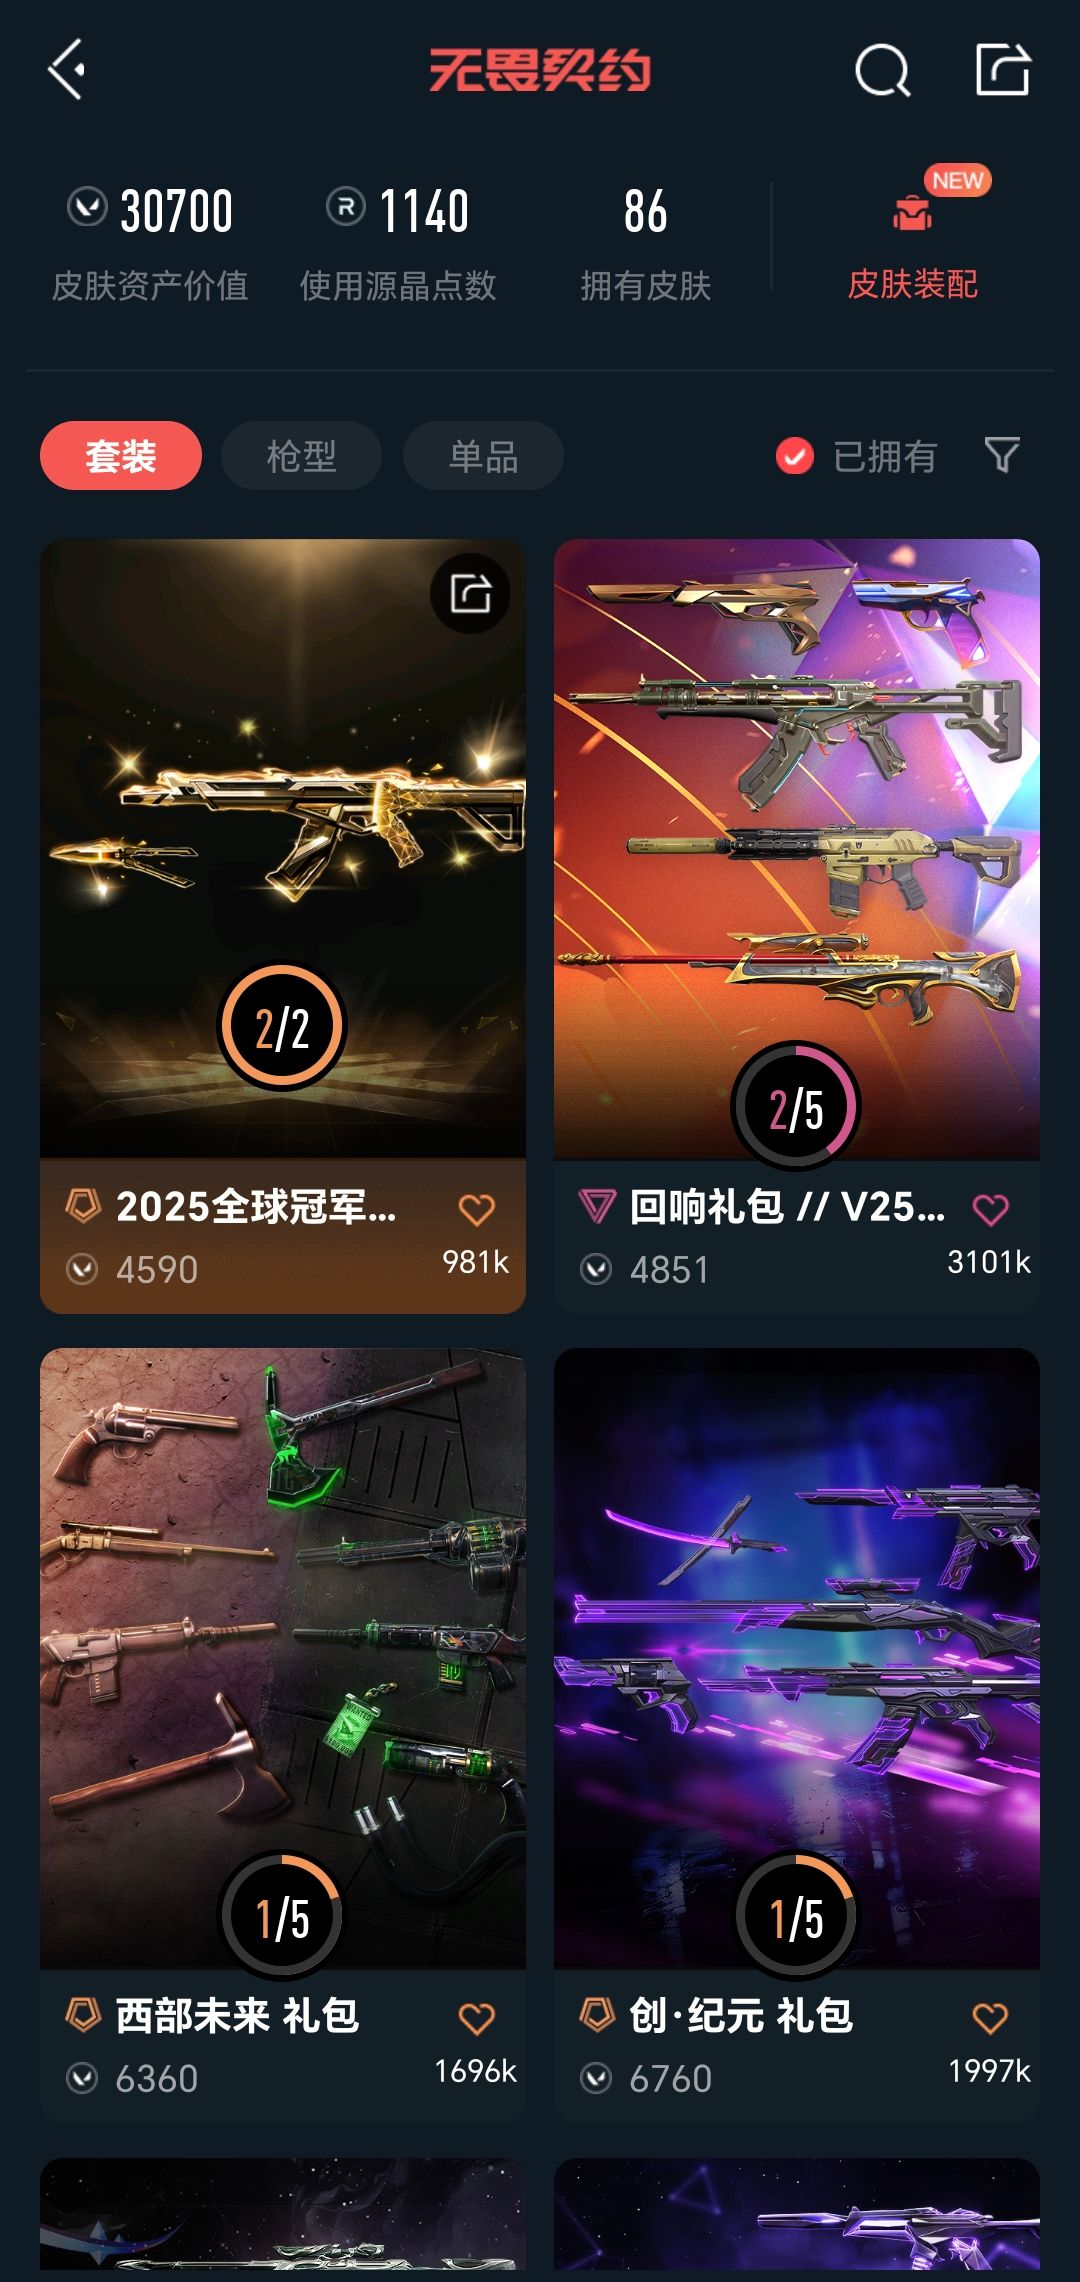1080x2282 pixels.
Task: Favorite the 回响礼包 bundle heart
Action: tap(991, 1209)
